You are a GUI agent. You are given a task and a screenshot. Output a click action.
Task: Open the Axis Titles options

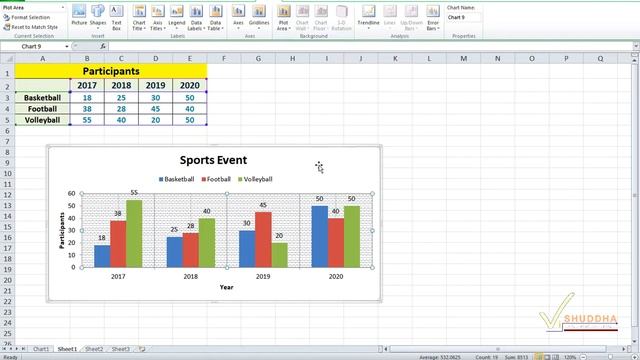tap(158, 17)
